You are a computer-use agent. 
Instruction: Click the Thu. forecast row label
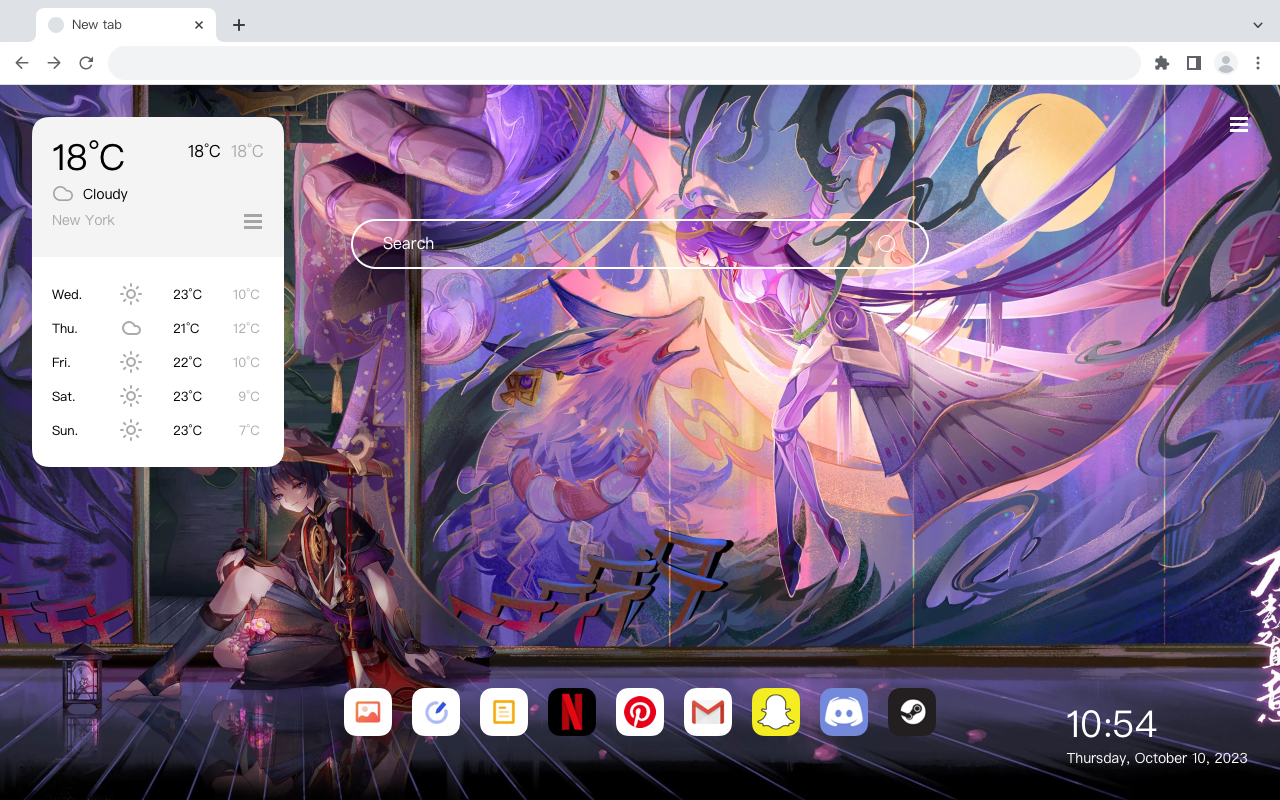coord(65,328)
